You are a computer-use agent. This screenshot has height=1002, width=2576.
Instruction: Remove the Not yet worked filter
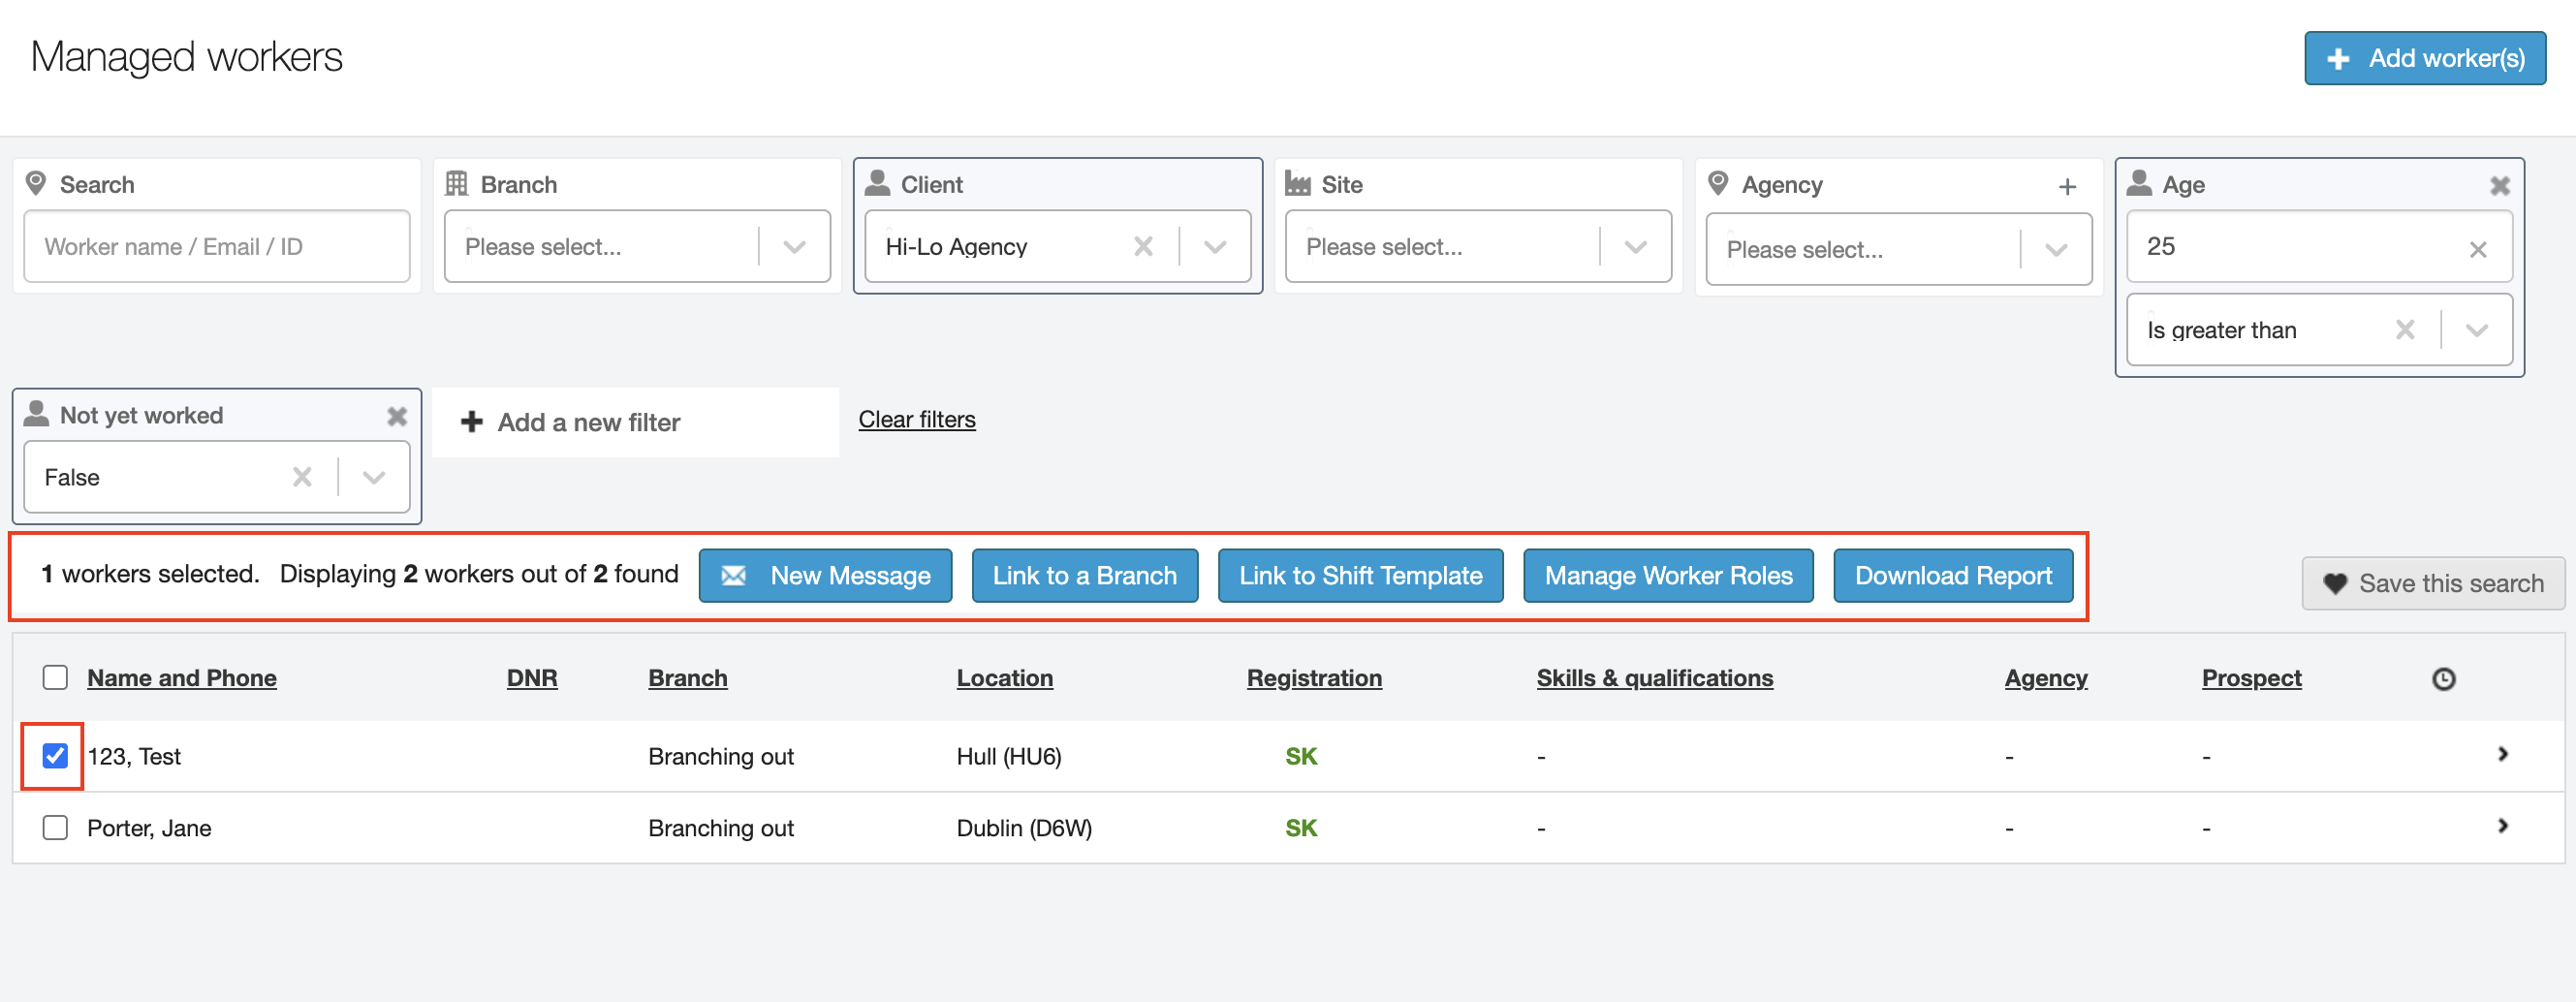pyautogui.click(x=397, y=416)
